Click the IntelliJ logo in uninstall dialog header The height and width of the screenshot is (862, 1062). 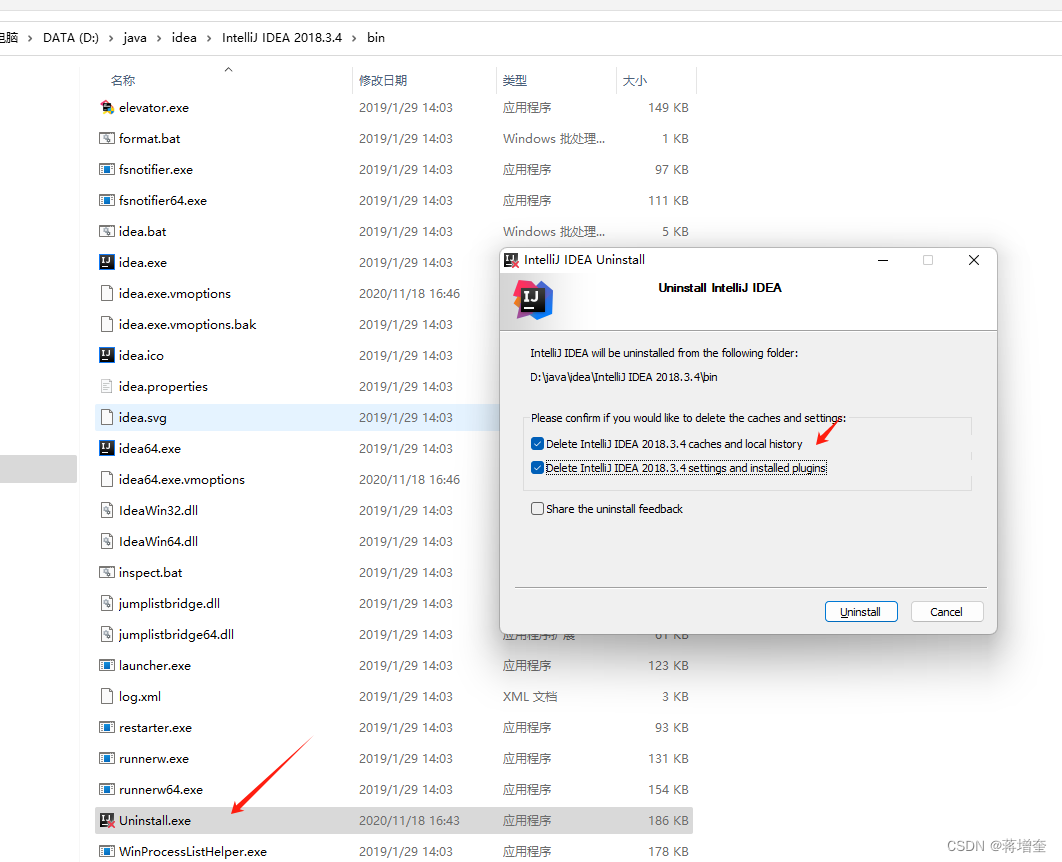click(533, 300)
